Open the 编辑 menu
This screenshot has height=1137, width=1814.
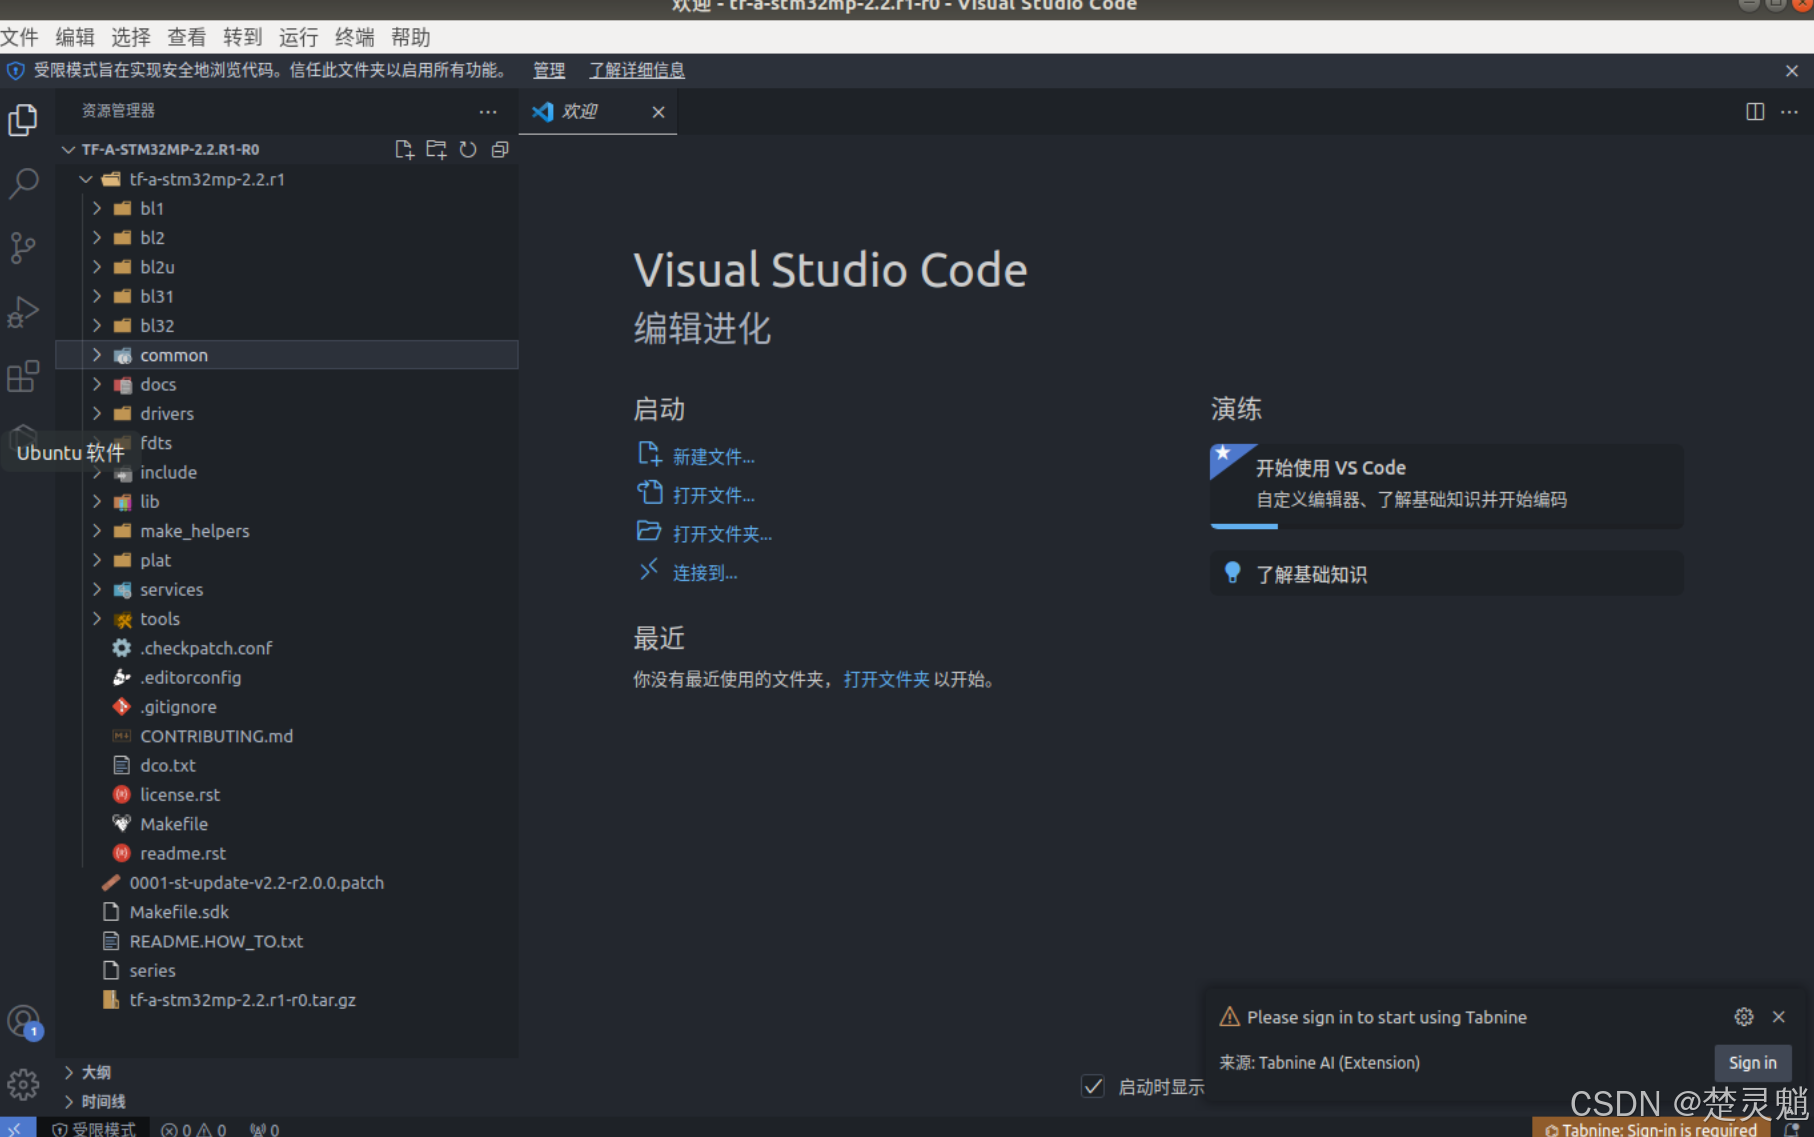75,38
